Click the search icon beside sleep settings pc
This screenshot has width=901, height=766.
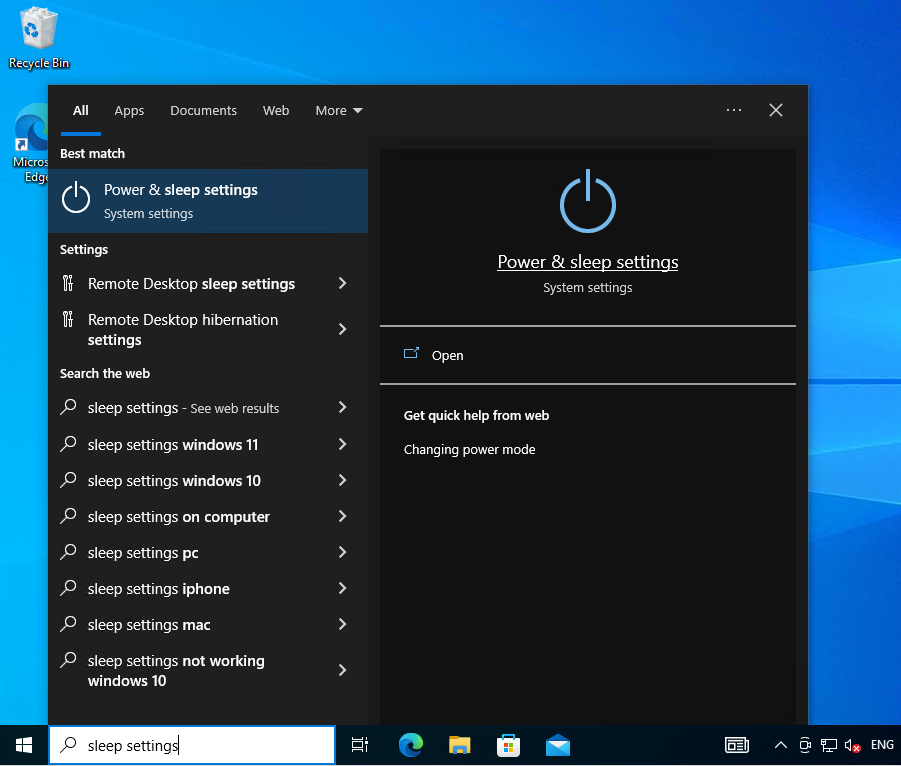point(68,552)
